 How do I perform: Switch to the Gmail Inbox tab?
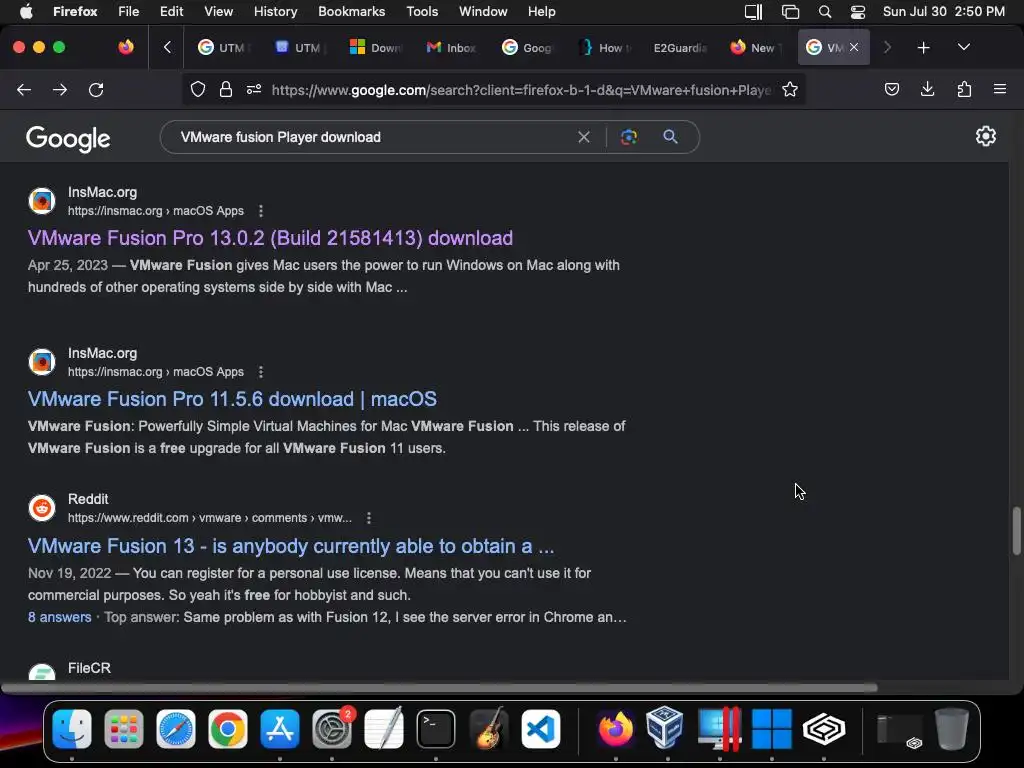coord(451,48)
